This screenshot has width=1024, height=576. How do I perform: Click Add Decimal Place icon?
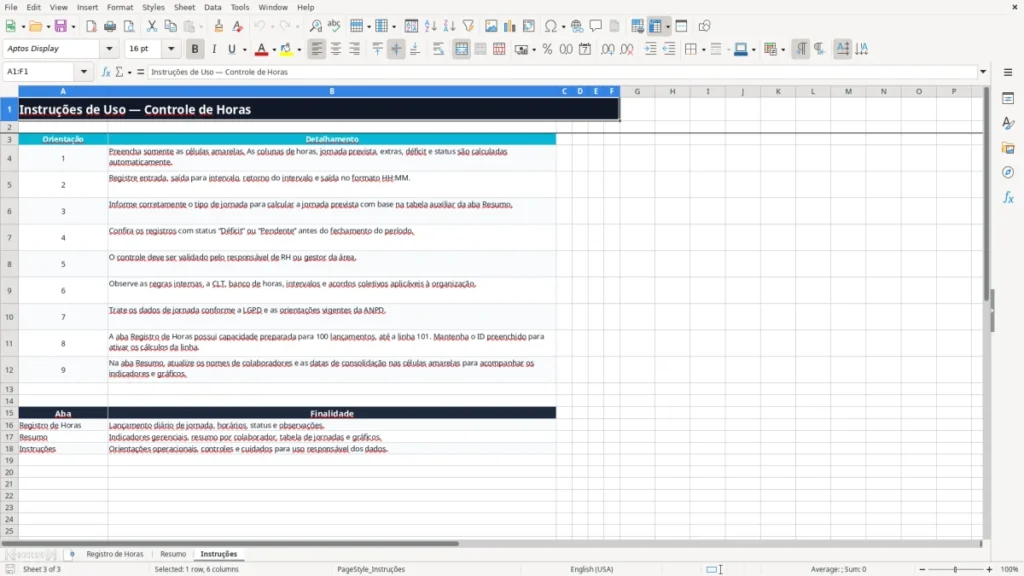[x=608, y=49]
